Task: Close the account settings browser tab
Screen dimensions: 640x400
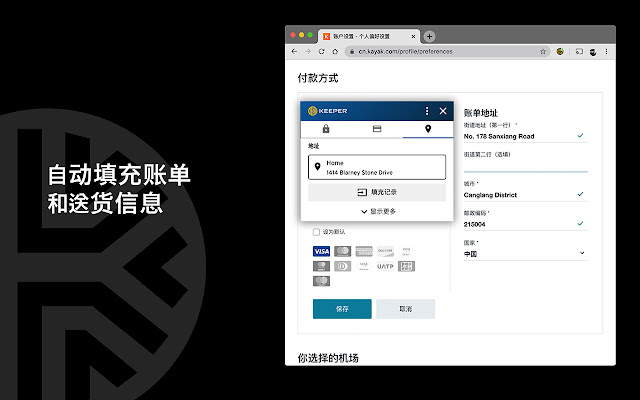Action: tap(413, 36)
